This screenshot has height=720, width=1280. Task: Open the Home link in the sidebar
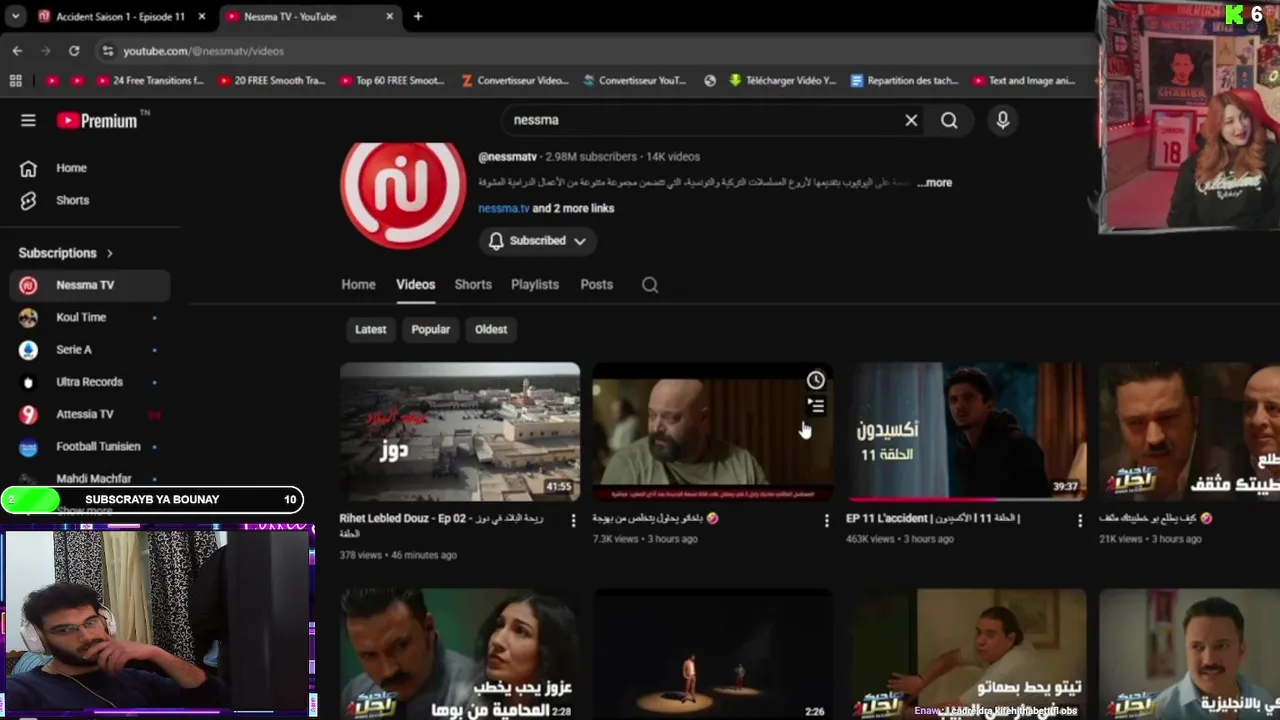pos(71,168)
